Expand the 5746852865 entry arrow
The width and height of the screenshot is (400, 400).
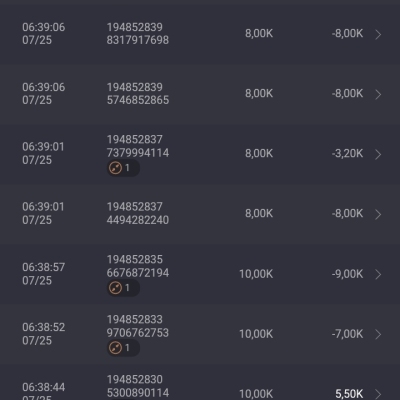click(x=378, y=94)
